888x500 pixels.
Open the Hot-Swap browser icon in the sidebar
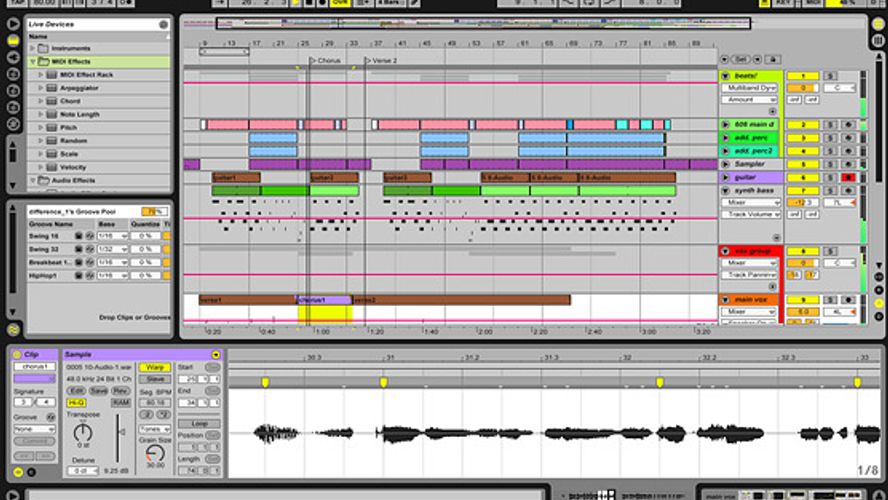(x=13, y=124)
